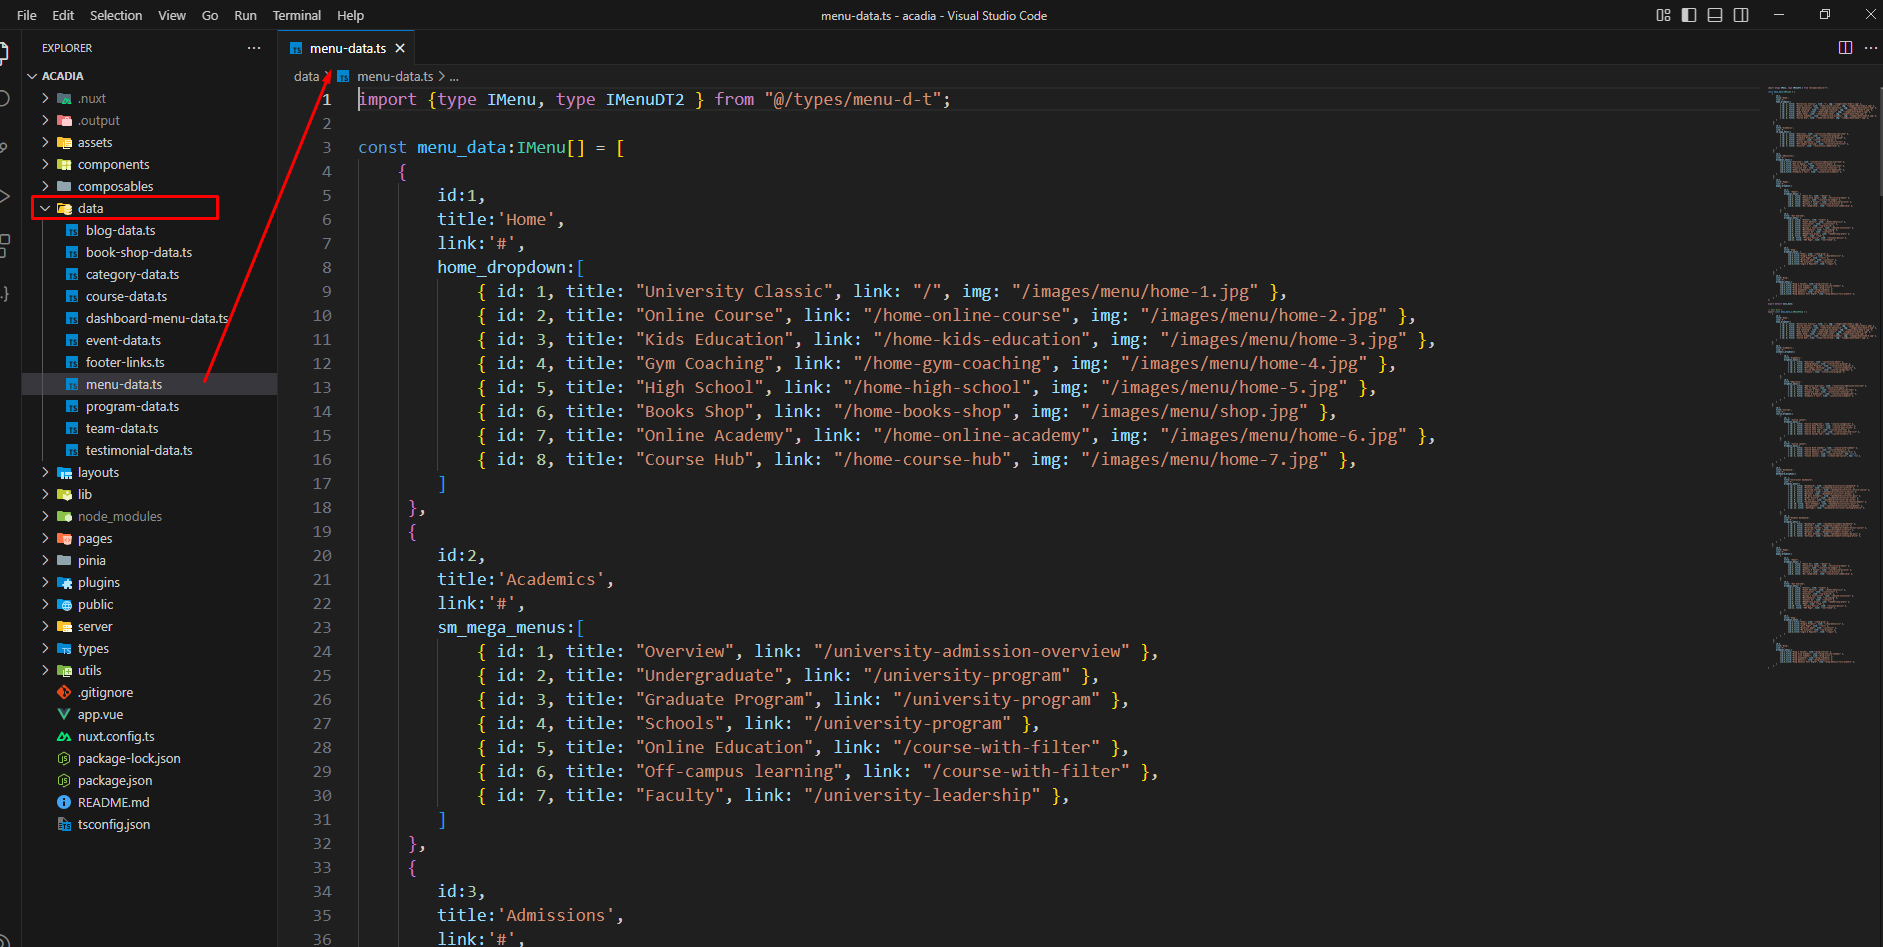Open the Selection menu

pyautogui.click(x=116, y=15)
